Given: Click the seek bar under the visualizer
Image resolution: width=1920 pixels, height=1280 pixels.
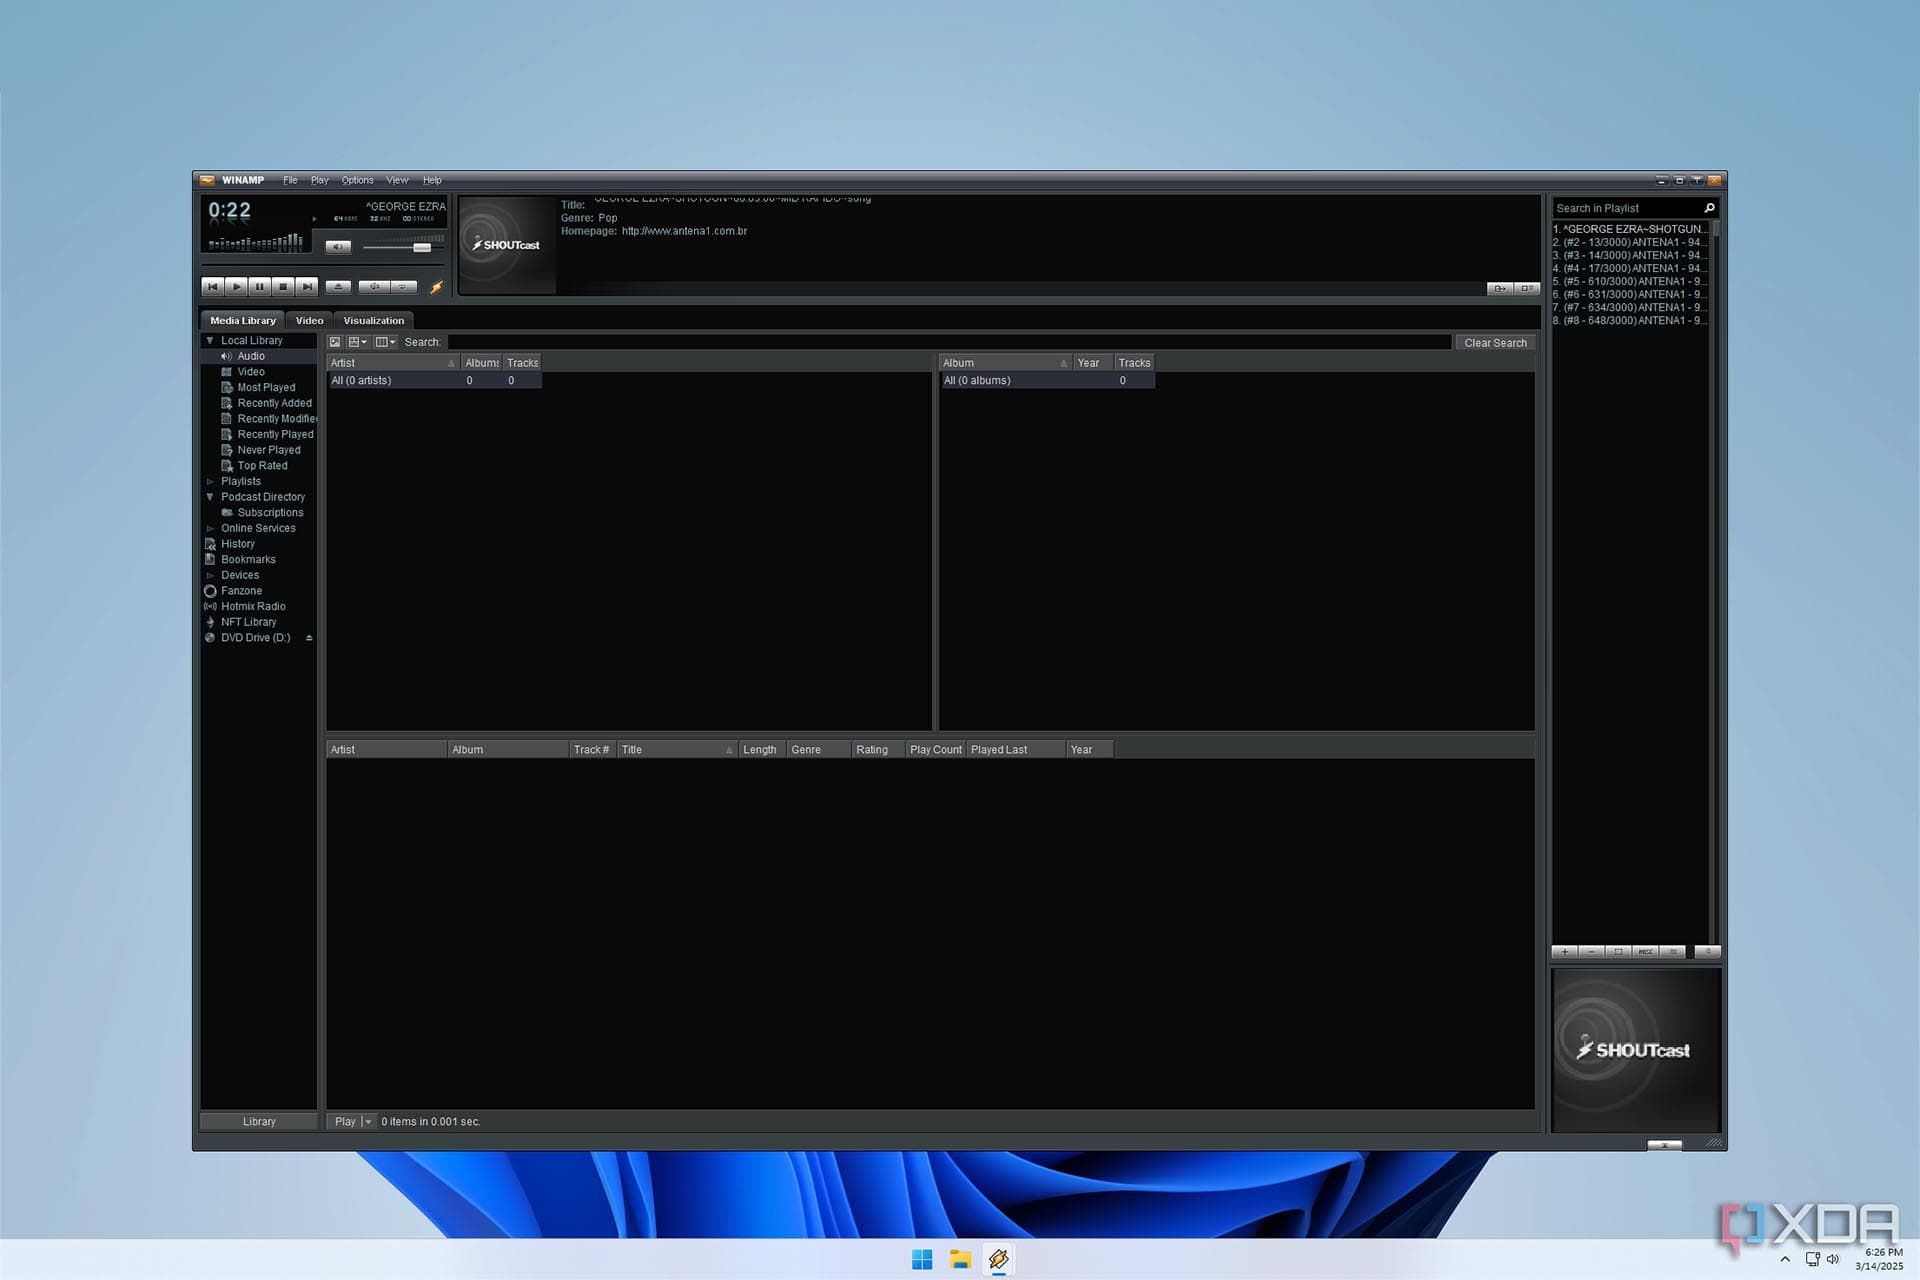Looking at the screenshot, I should pos(324,266).
